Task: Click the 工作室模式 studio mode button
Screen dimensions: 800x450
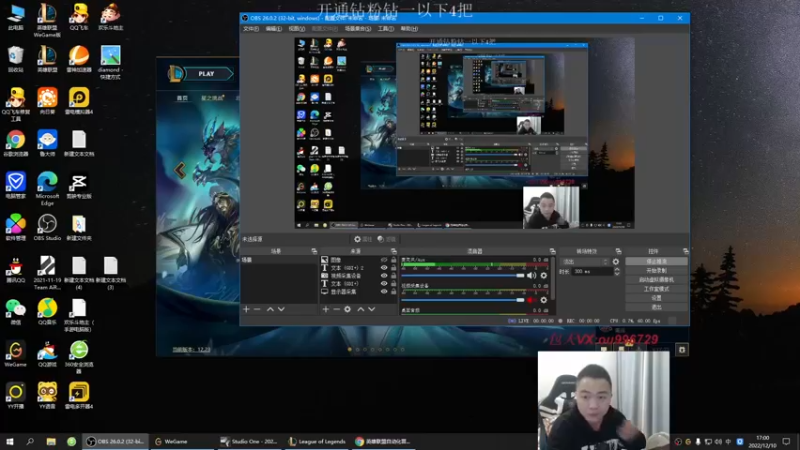Action: (x=656, y=289)
